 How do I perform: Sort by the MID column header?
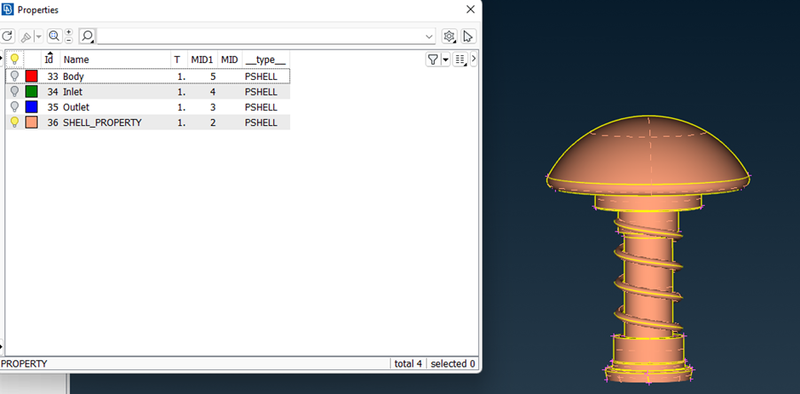point(230,60)
